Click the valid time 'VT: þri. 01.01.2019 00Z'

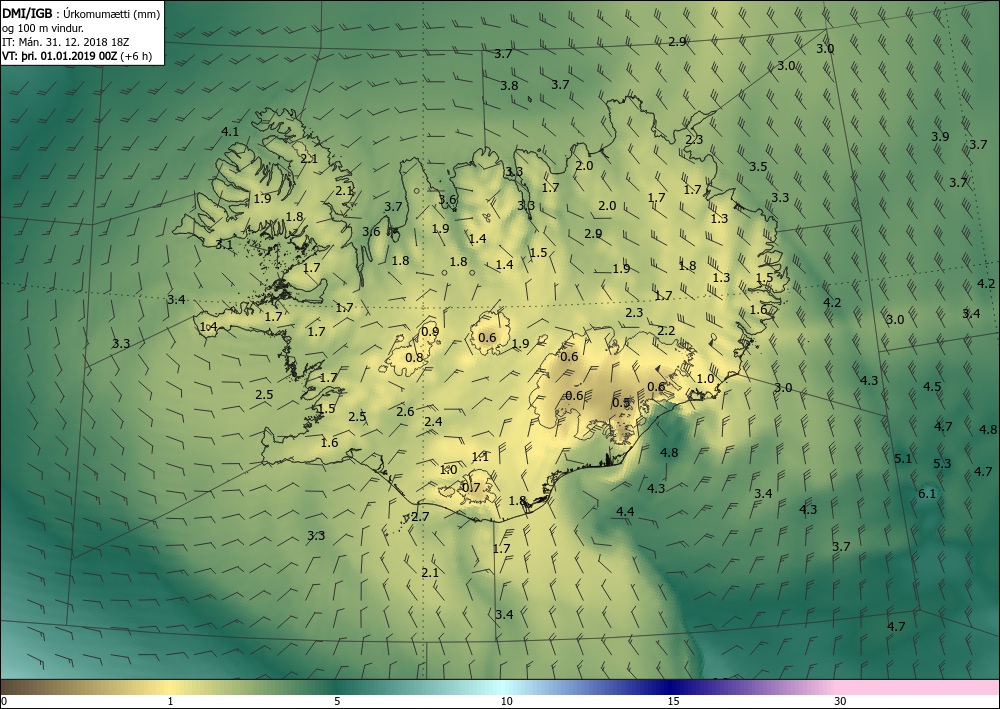[x=60, y=56]
